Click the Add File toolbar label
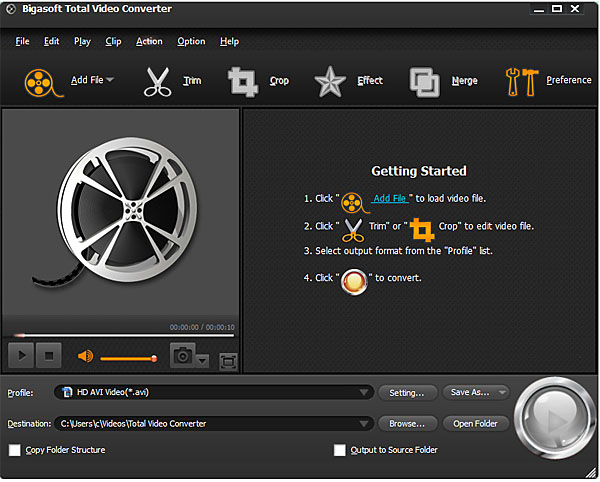The height and width of the screenshot is (482, 600). click(87, 80)
